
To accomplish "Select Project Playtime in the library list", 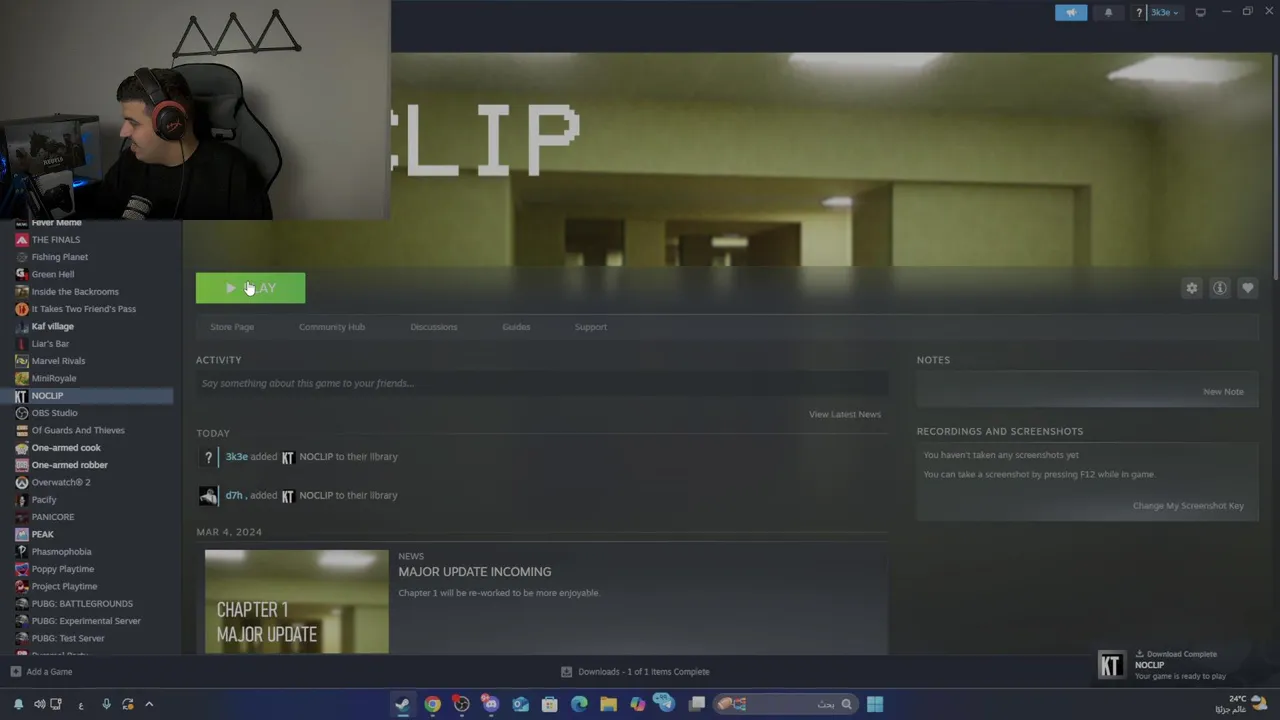I will pos(65,586).
